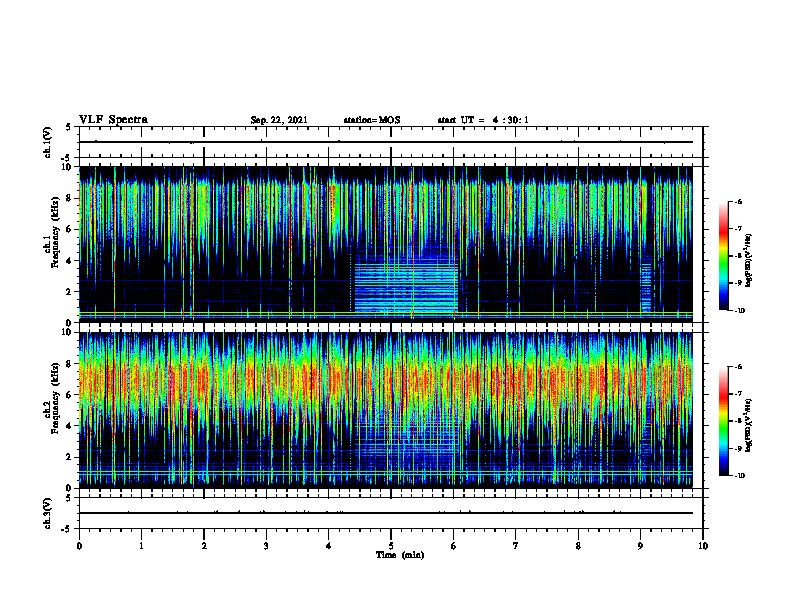Click the "ch.1(V)" waveform axis label
Screen dimensions: 792x612
point(47,142)
